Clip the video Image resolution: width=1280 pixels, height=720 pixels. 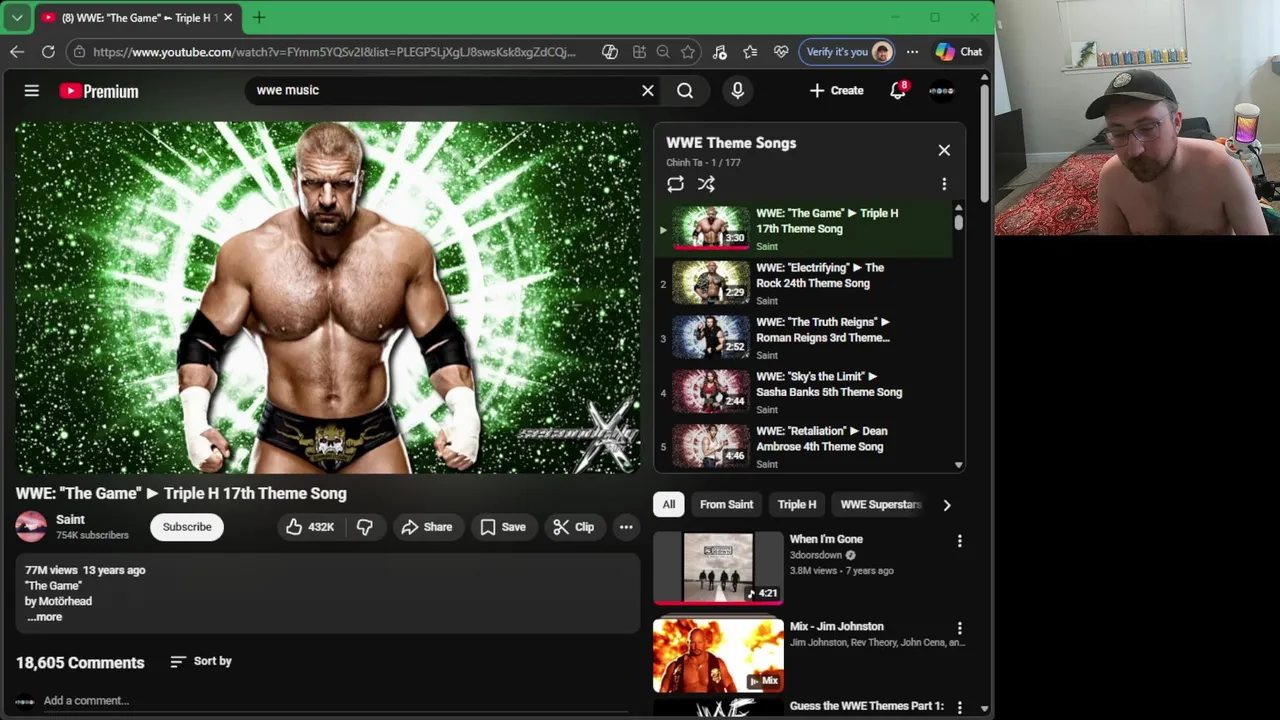[x=574, y=527]
